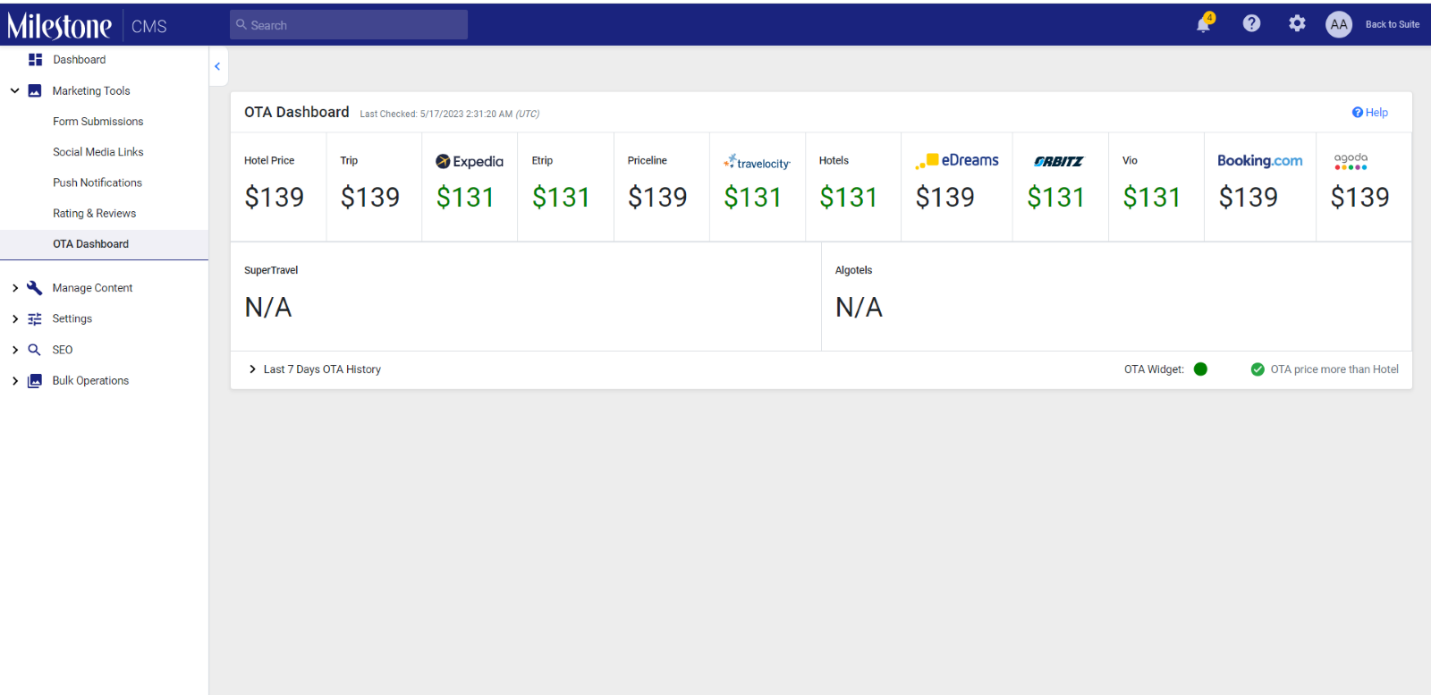This screenshot has height=695, width=1431.
Task: Click the Trip $139 price
Action: coord(370,197)
